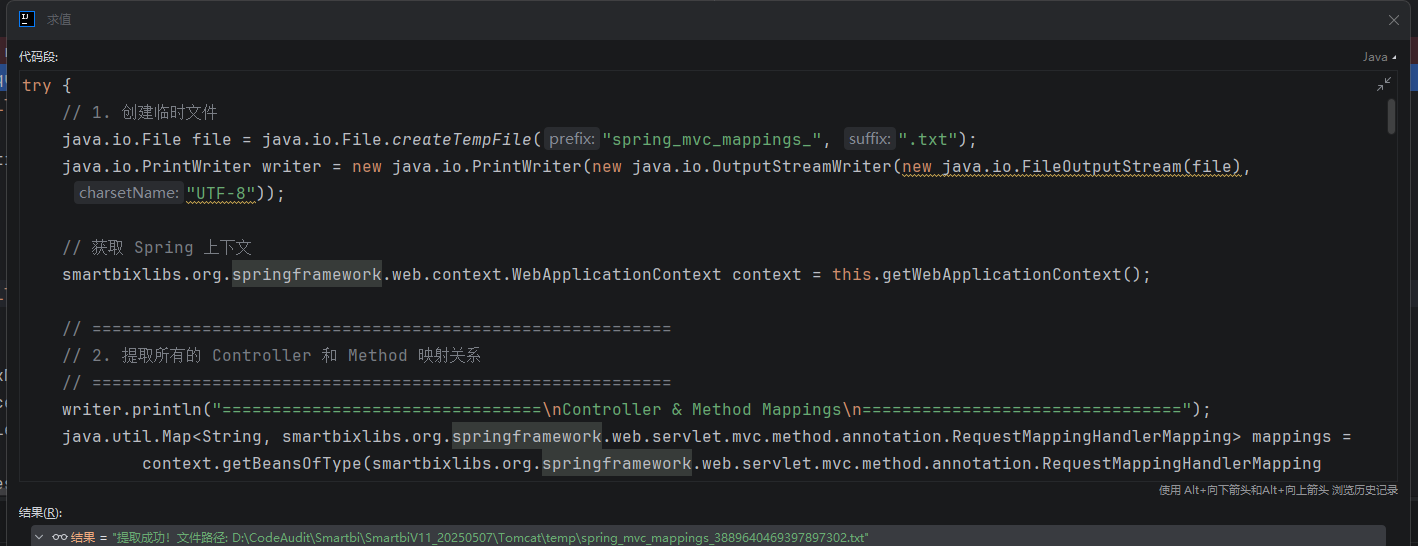Open the Java language dropdown
Image resolution: width=1418 pixels, height=546 pixels.
tap(1379, 57)
